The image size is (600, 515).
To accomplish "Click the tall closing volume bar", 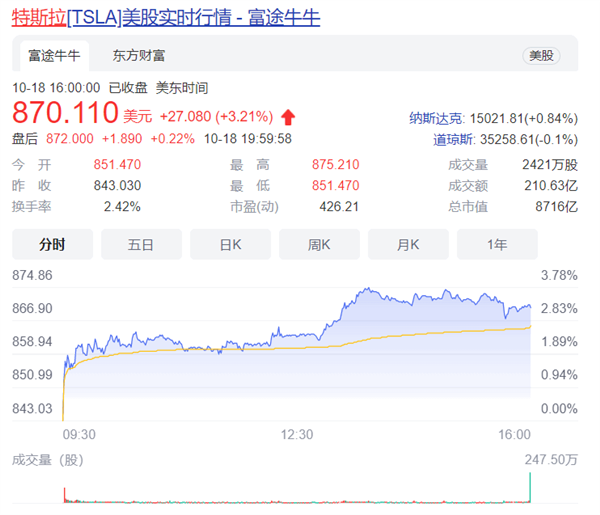I will (x=529, y=489).
